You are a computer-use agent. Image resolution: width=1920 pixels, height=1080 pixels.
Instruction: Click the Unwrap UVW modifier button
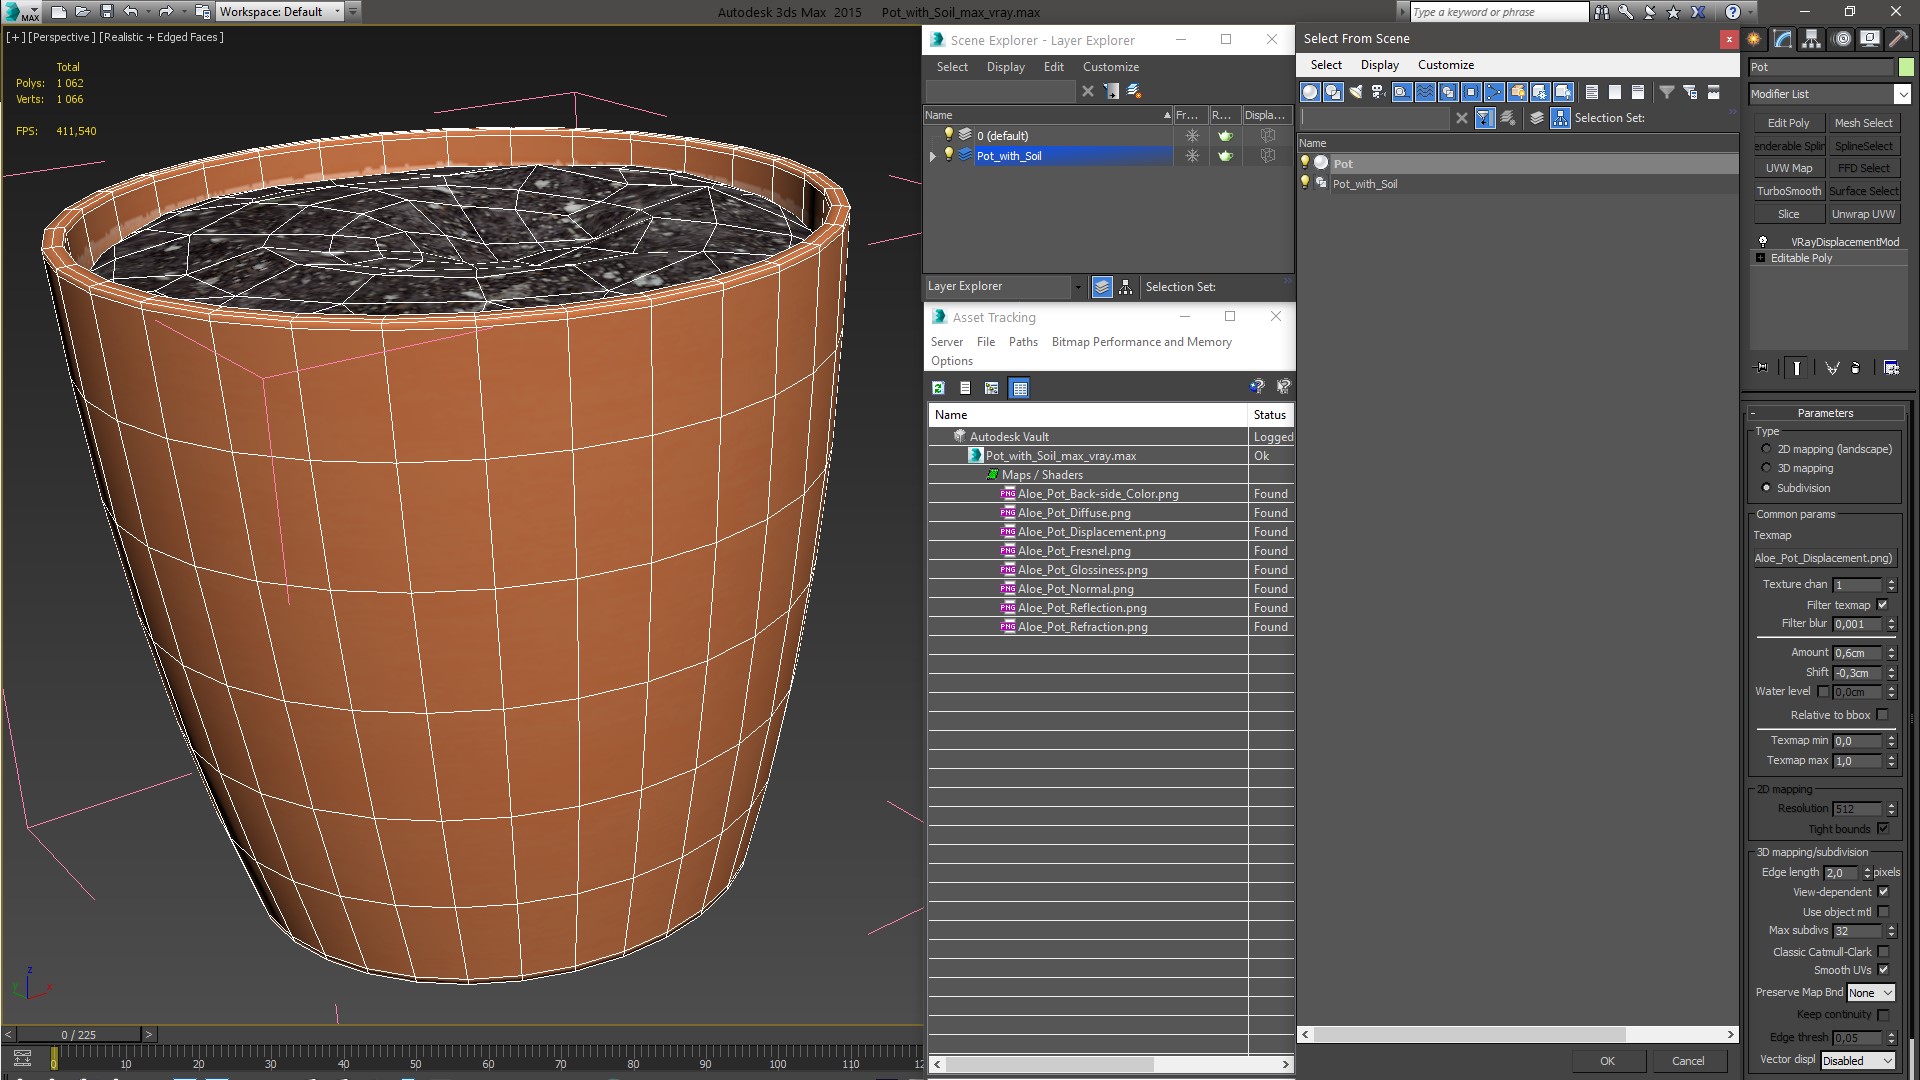(1863, 214)
